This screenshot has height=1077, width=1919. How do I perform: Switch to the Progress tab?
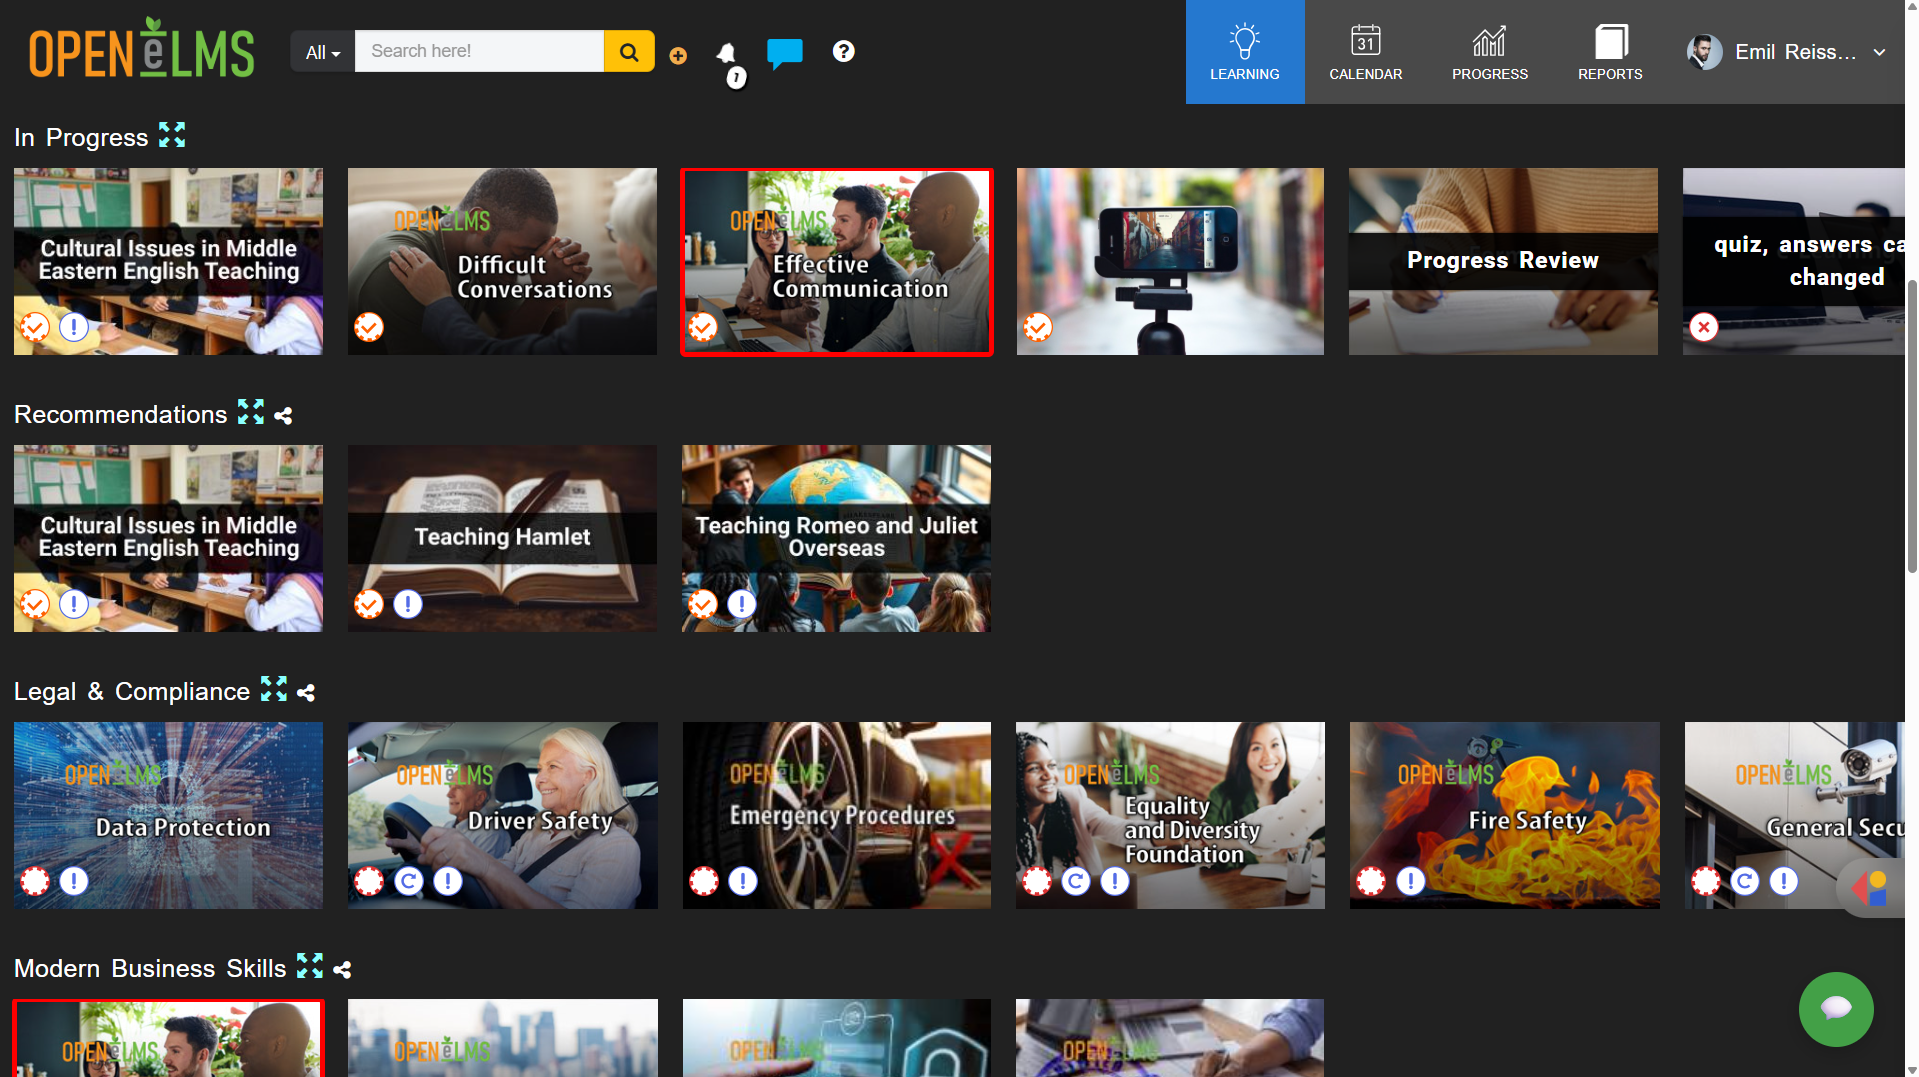[x=1489, y=51]
